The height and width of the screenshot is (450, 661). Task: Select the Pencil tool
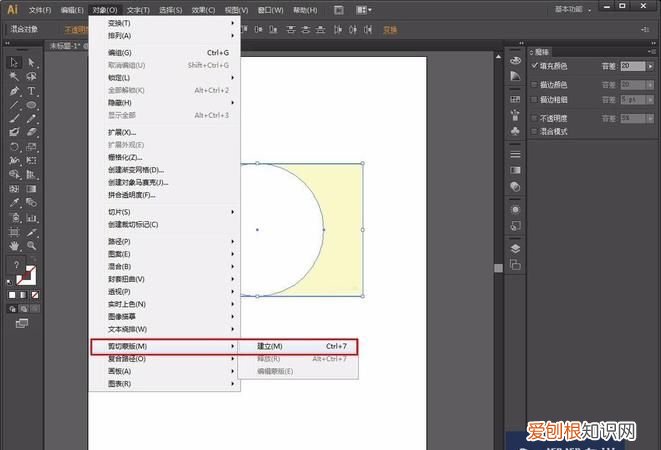(31, 119)
